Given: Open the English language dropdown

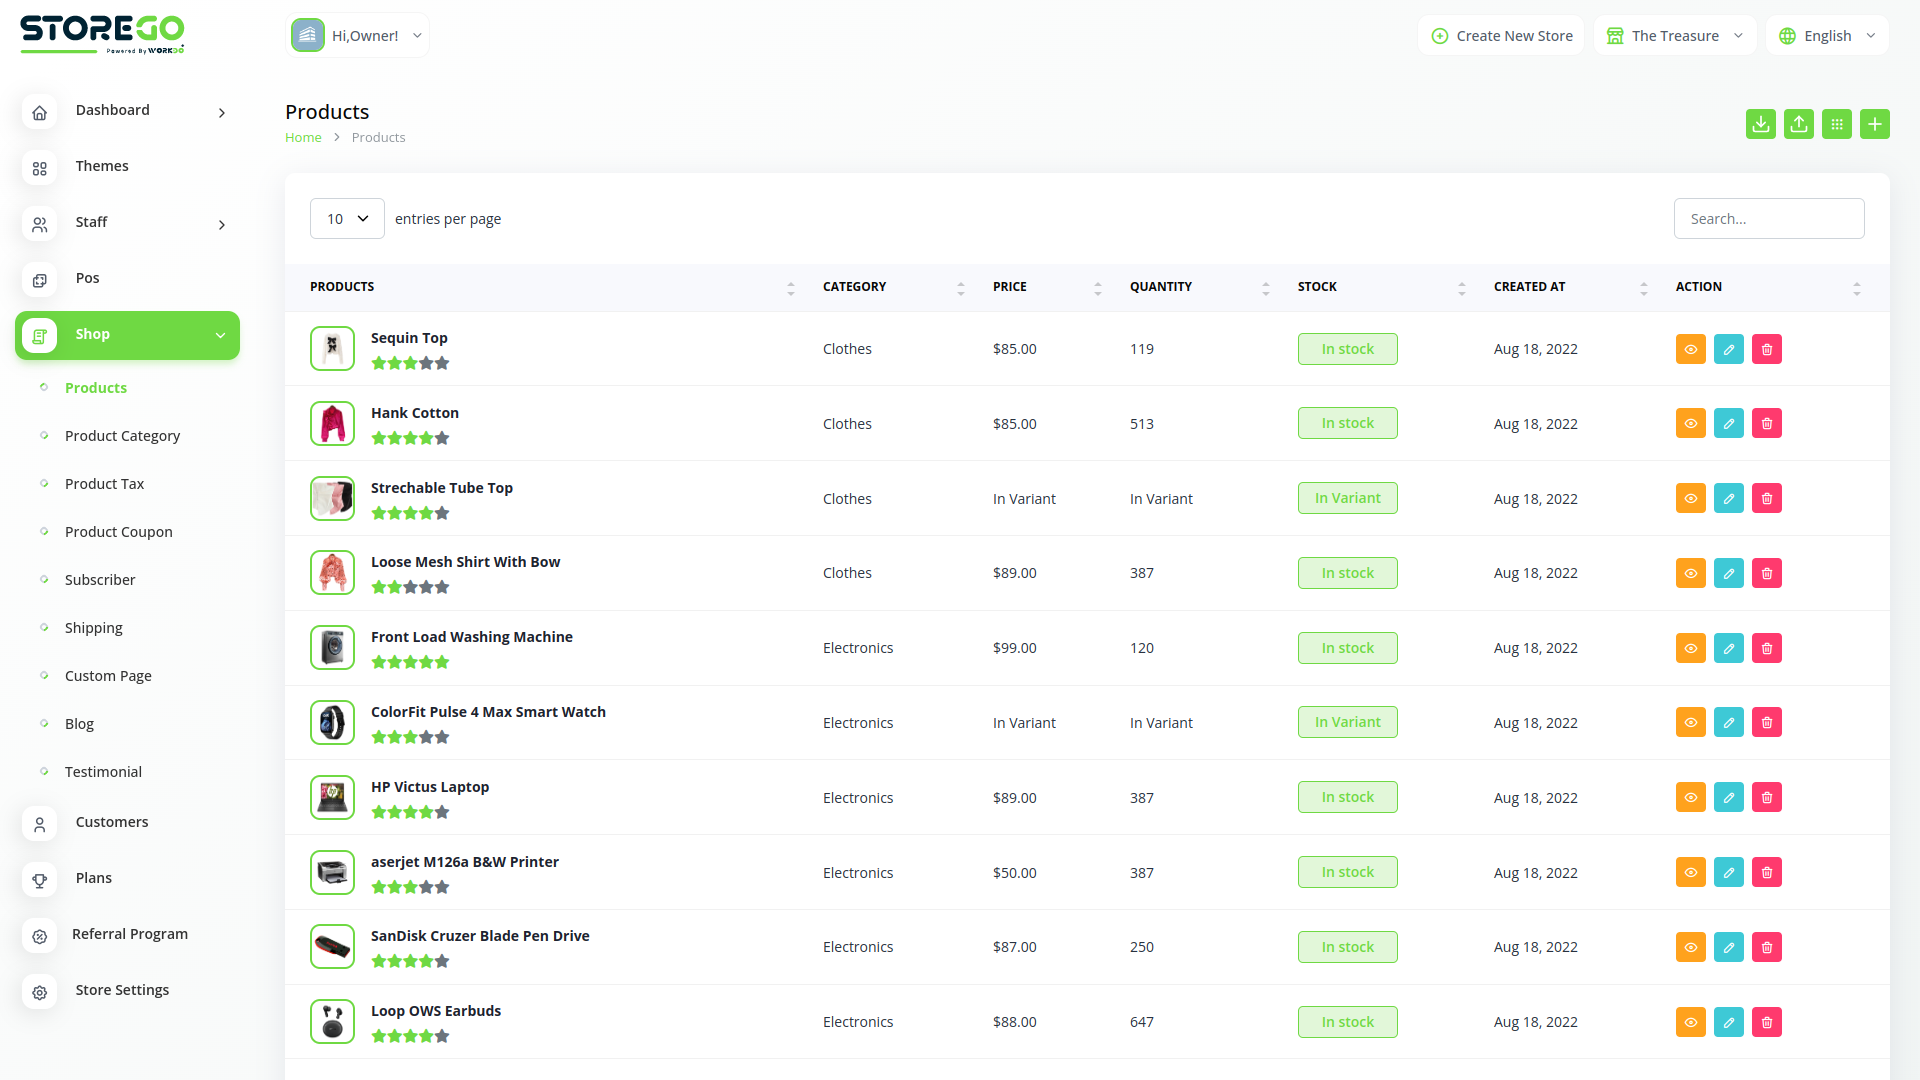Looking at the screenshot, I should point(1827,36).
